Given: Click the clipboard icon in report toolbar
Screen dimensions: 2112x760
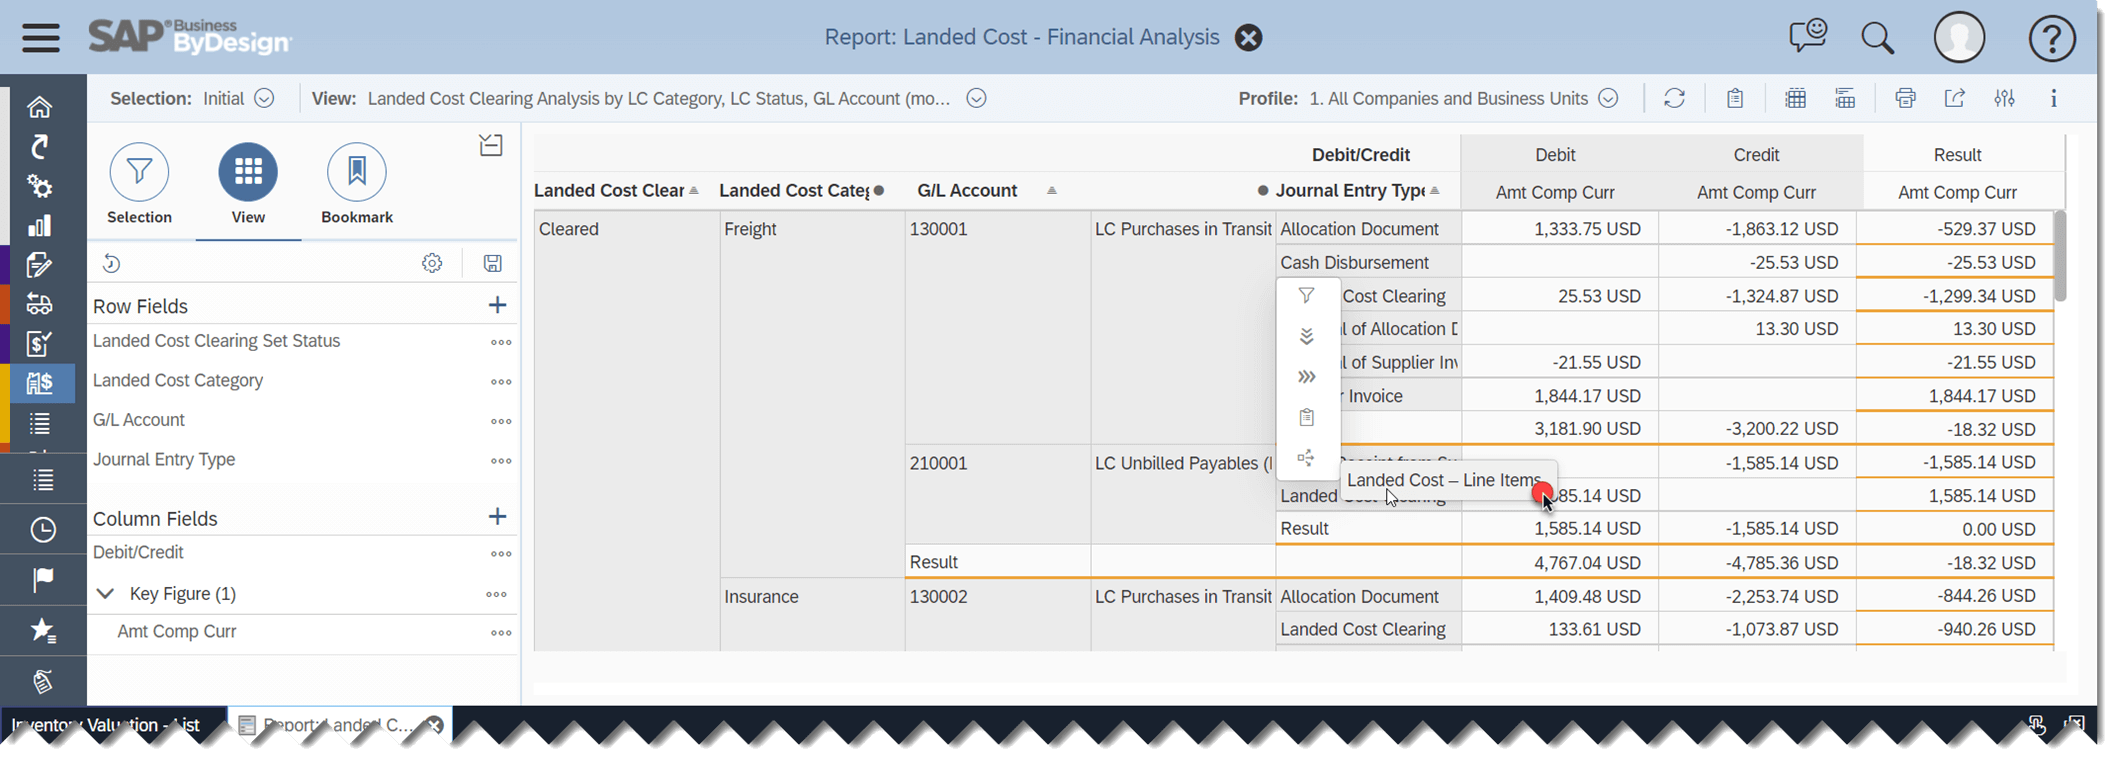Looking at the screenshot, I should point(1735,98).
